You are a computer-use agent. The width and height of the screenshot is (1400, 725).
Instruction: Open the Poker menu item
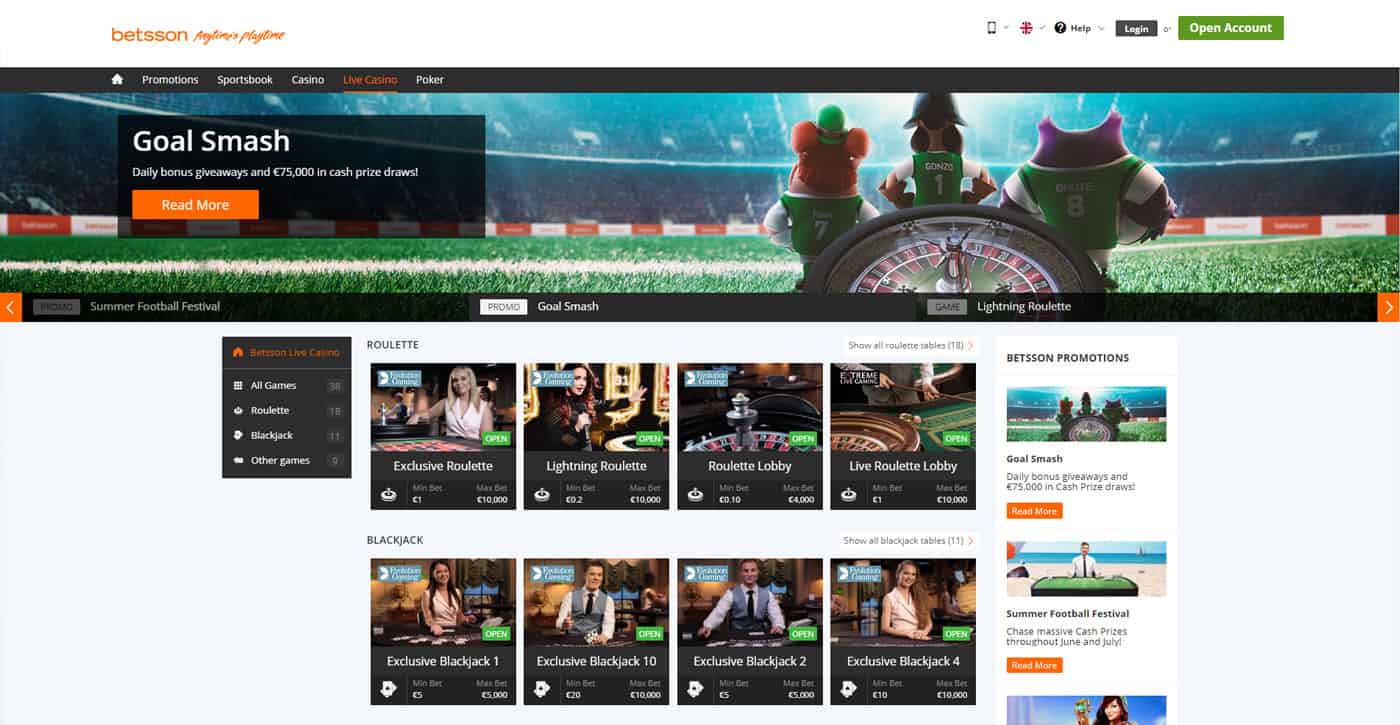(430, 79)
